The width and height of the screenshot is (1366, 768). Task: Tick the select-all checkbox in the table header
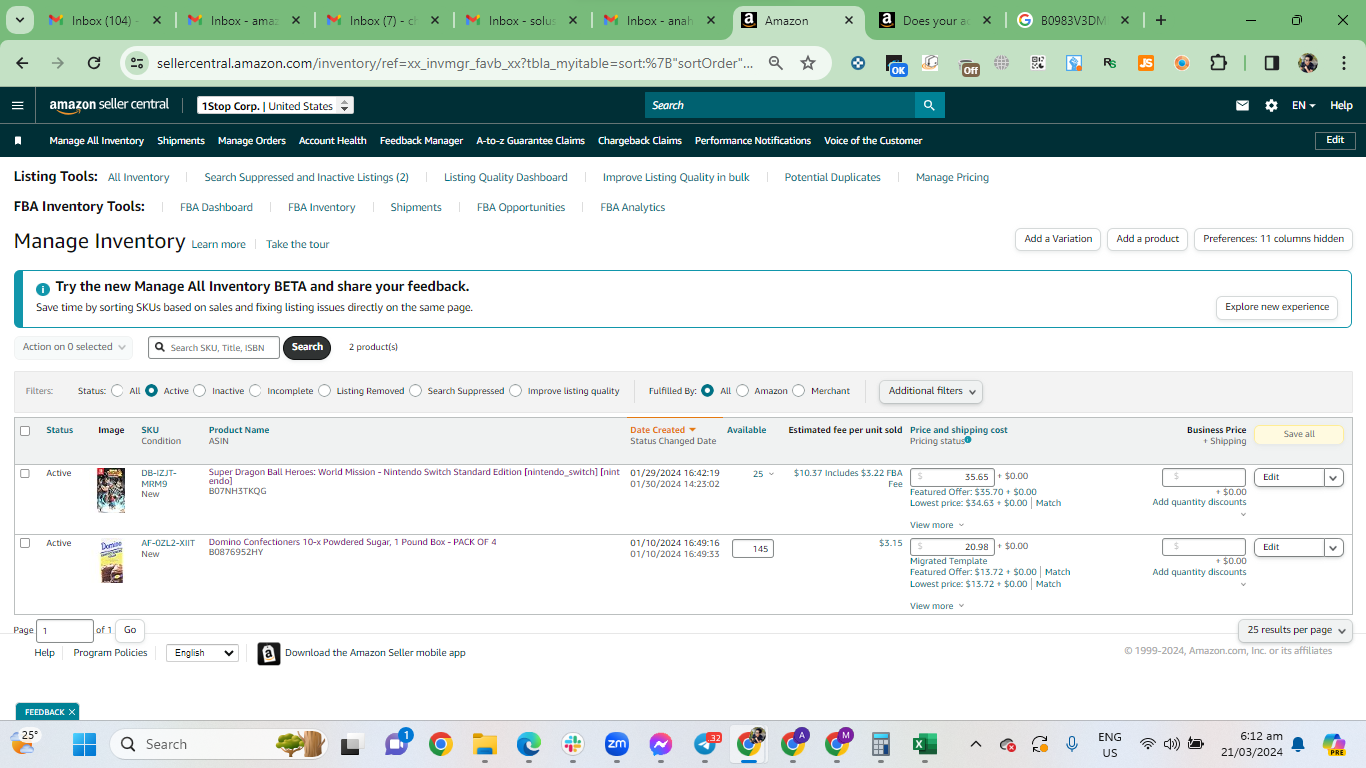click(25, 431)
